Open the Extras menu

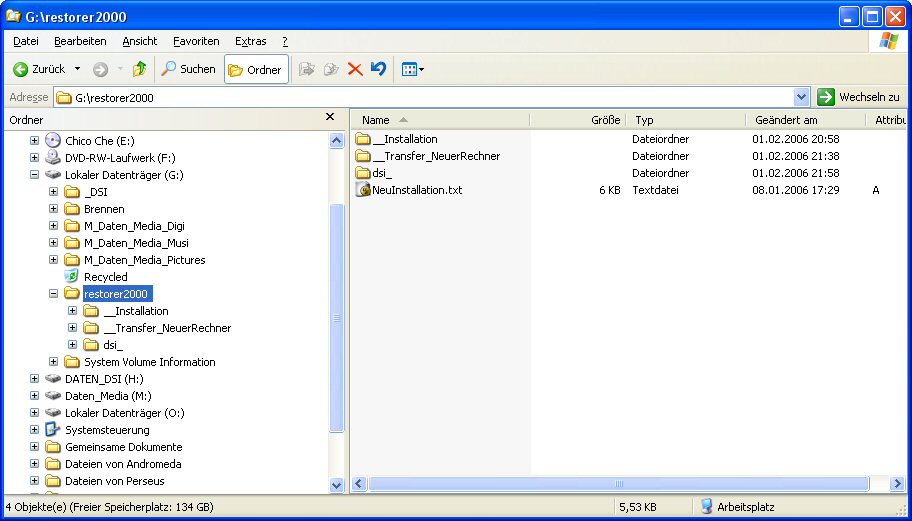pyautogui.click(x=251, y=41)
